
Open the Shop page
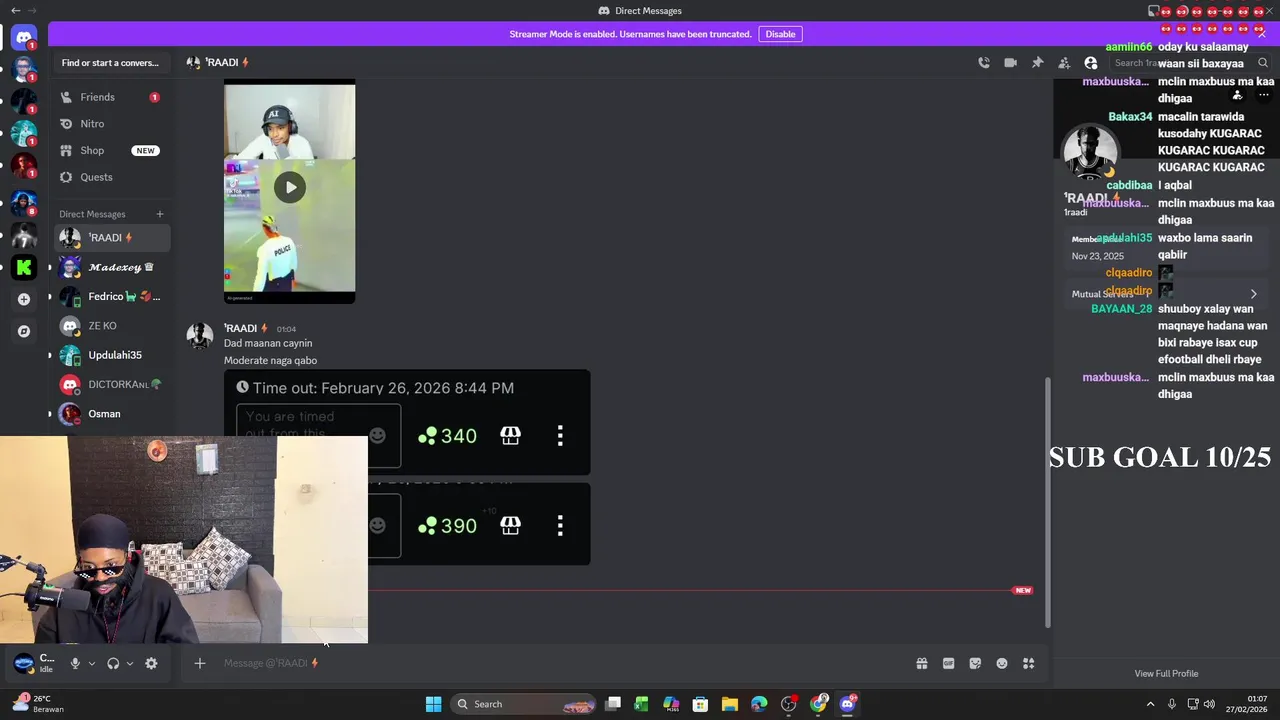click(110, 150)
